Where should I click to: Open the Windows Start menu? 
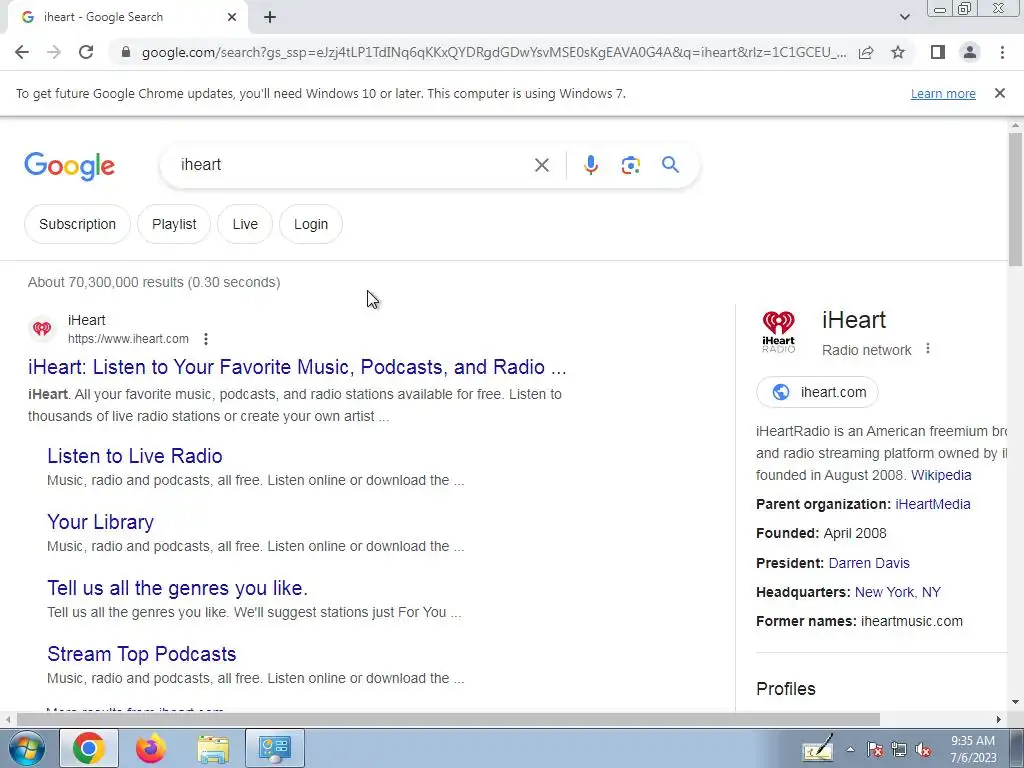[x=25, y=748]
